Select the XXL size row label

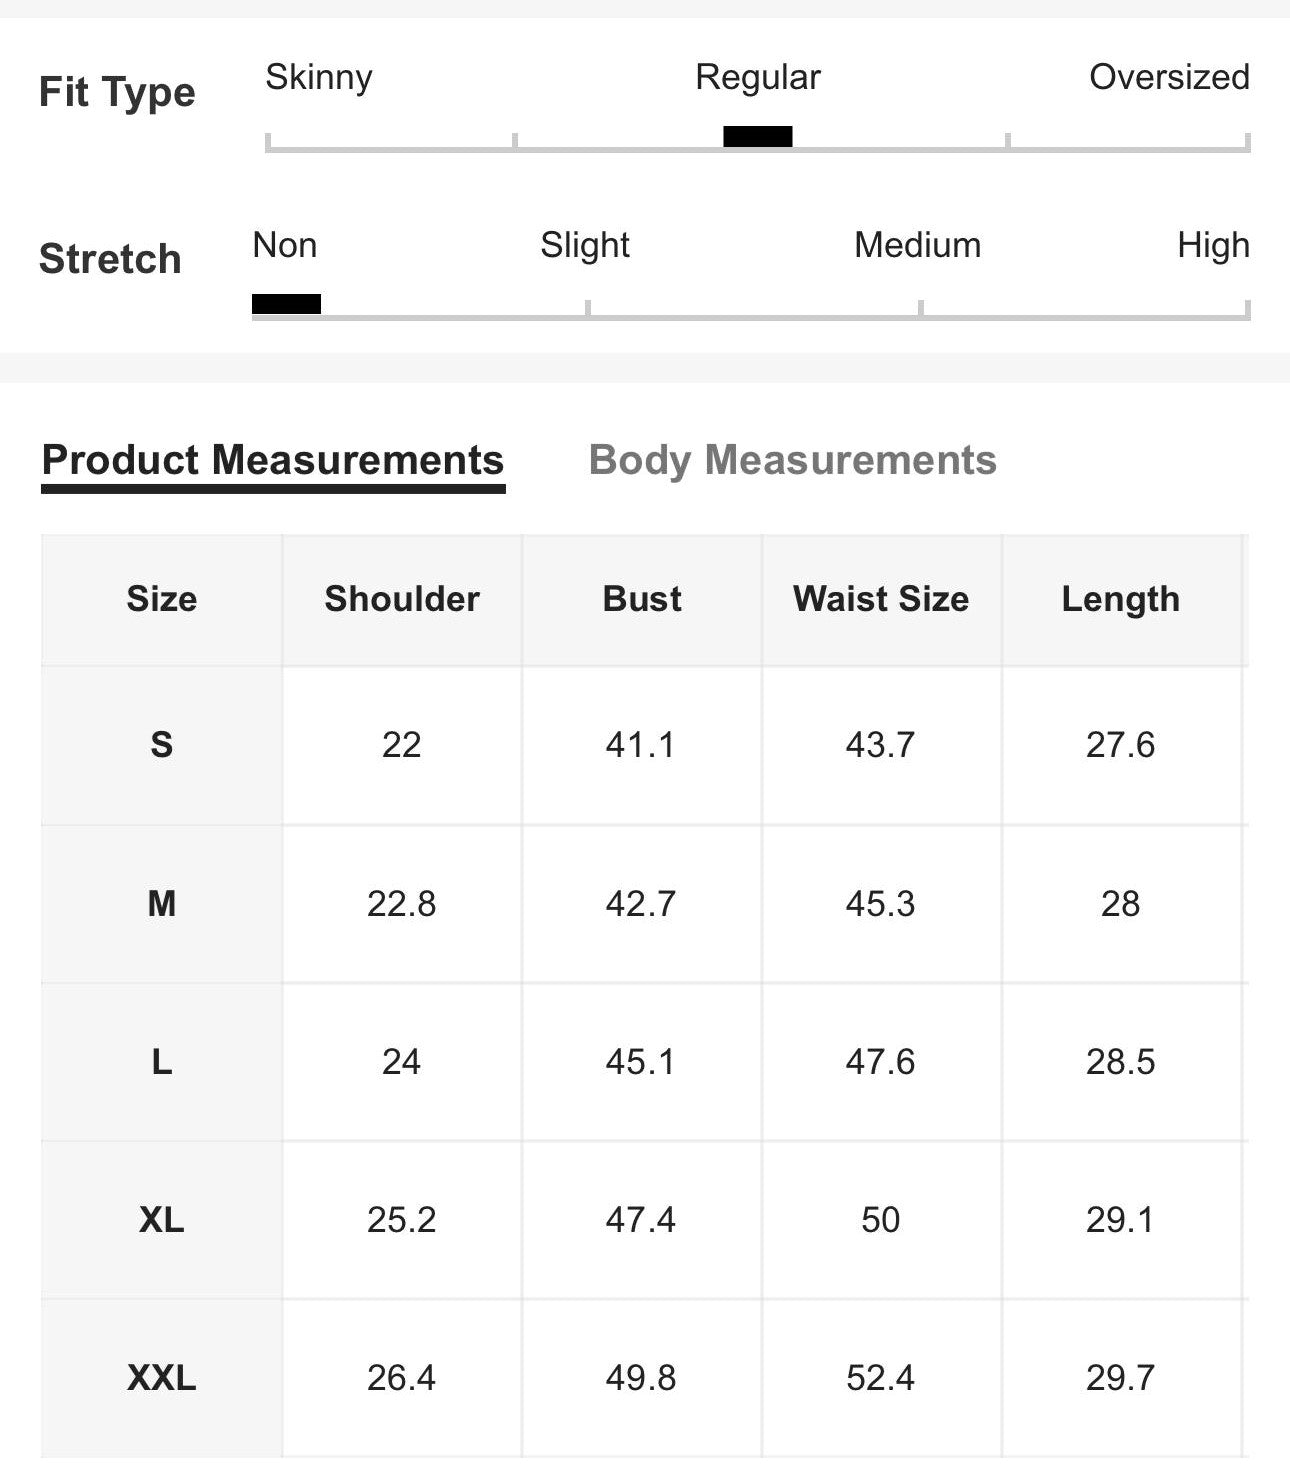162,1378
